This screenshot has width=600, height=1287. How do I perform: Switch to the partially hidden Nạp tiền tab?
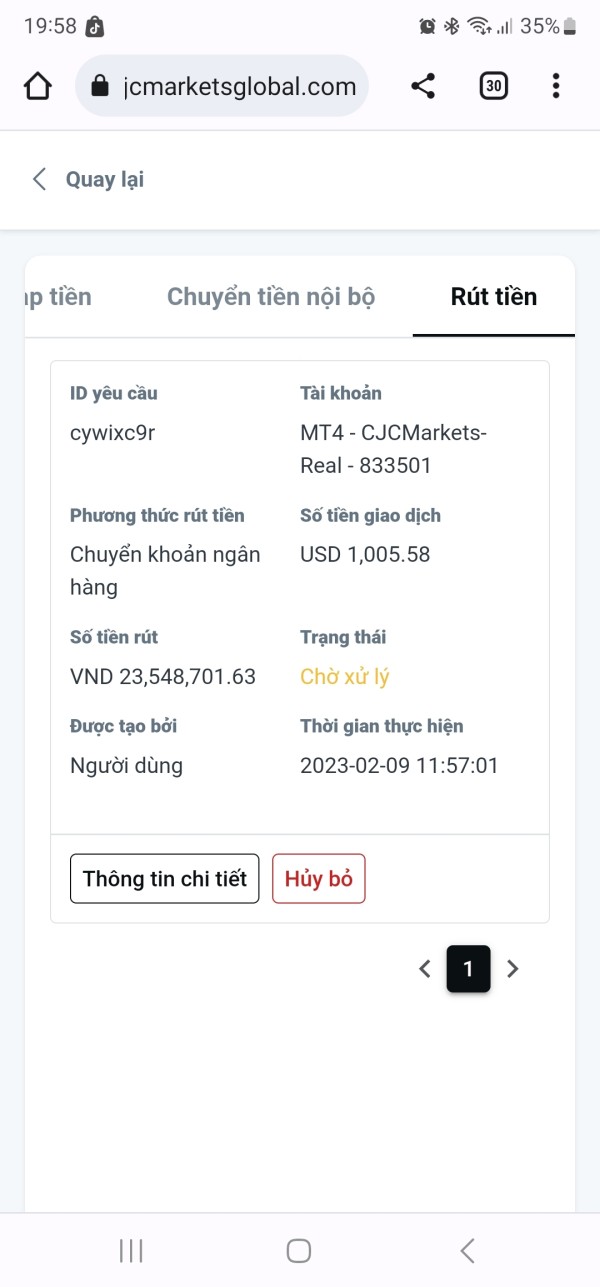[x=60, y=297]
